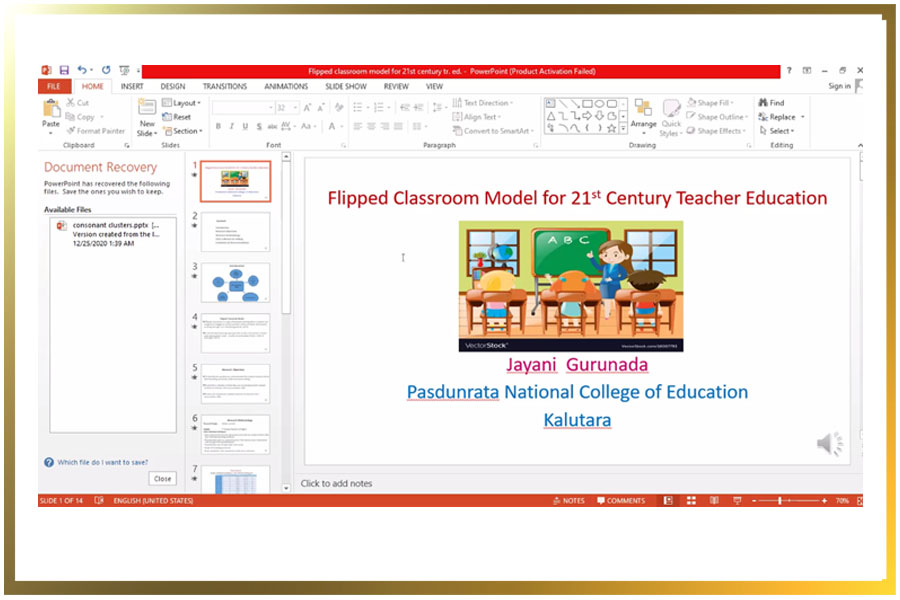This screenshot has height=600, width=900.
Task: Close the Document Recovery pane
Action: point(162,478)
